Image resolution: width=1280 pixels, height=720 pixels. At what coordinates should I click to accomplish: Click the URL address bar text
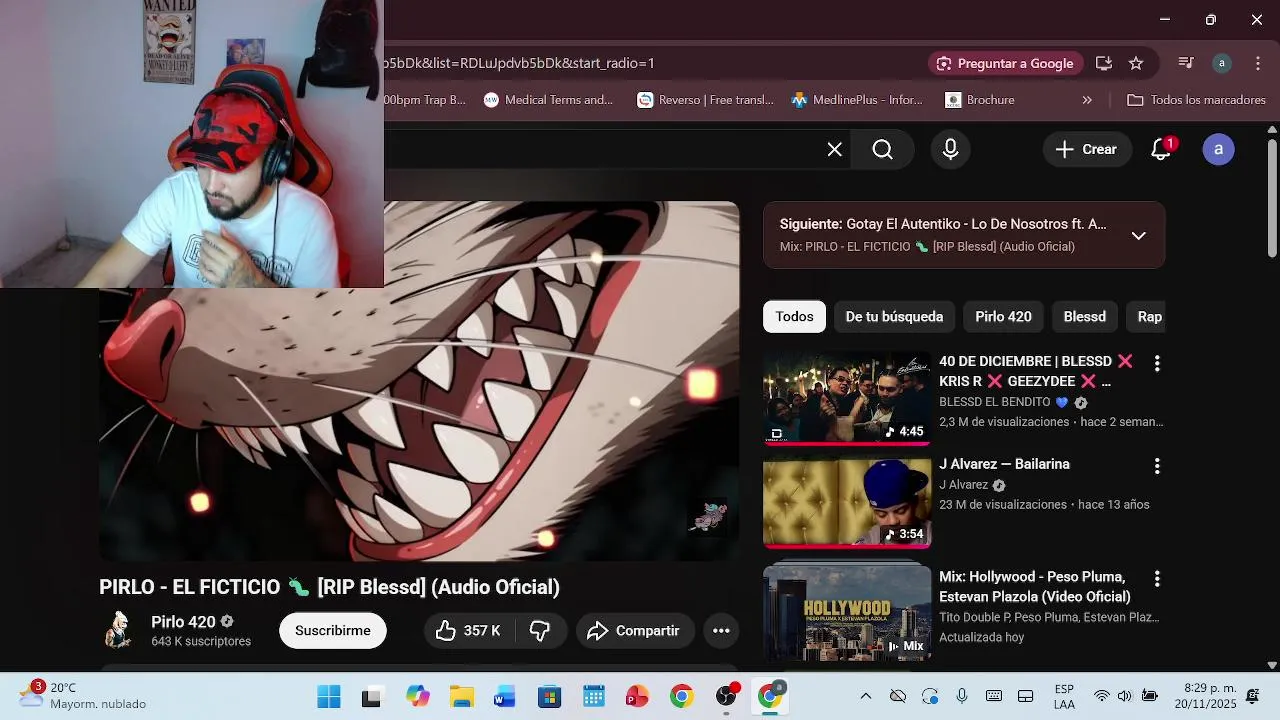519,63
